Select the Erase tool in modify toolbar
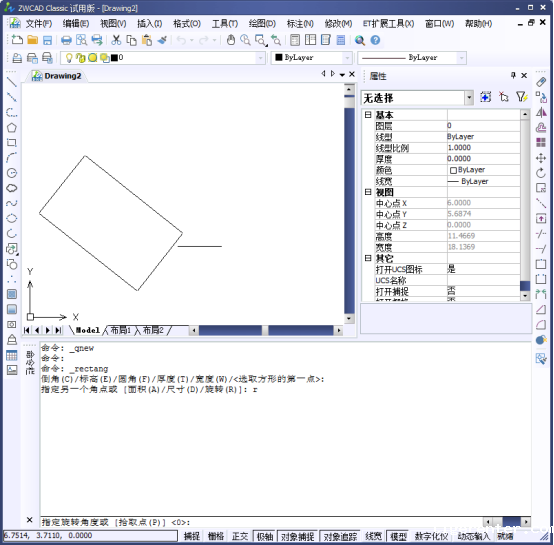The height and width of the screenshot is (545, 554). [x=541, y=82]
